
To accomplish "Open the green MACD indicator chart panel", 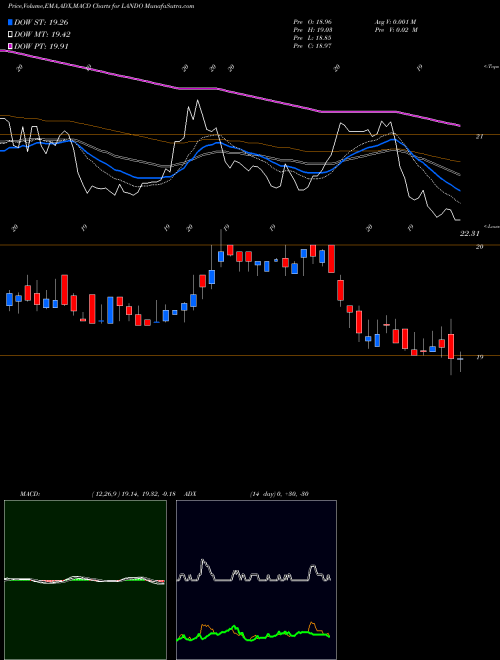I will point(85,580).
